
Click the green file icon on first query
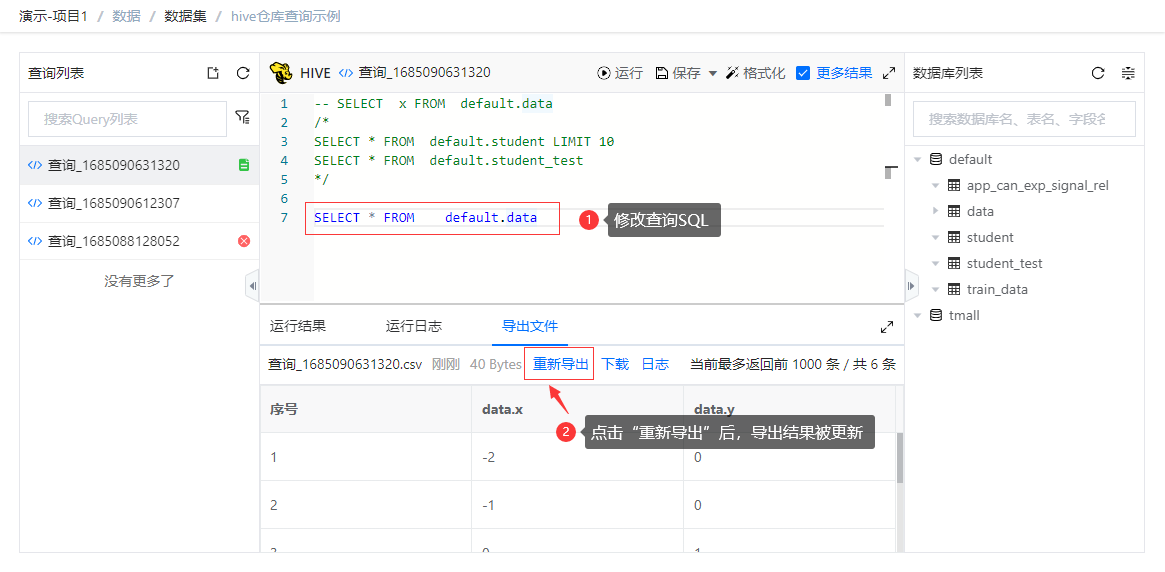[x=244, y=165]
